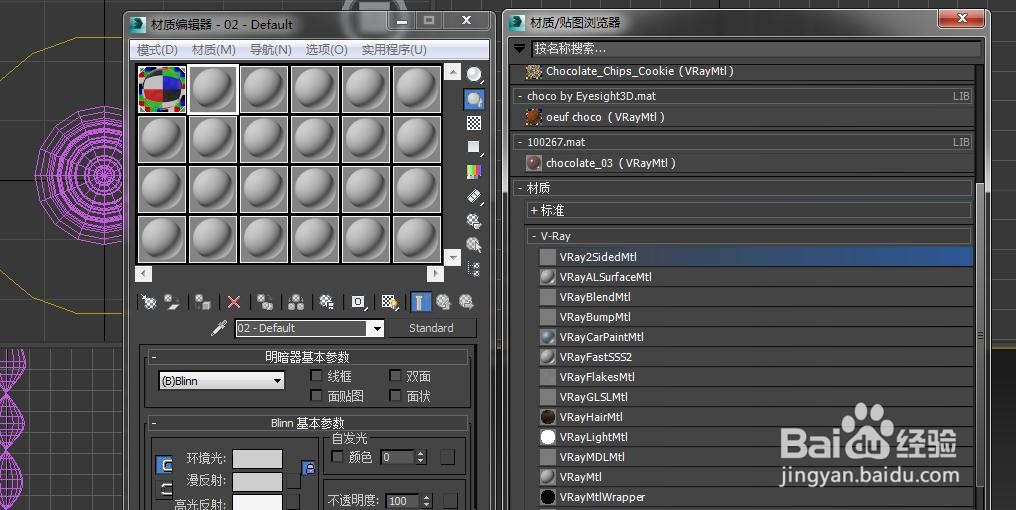The height and width of the screenshot is (510, 1016).
Task: Click the map button beside 自发光 value
Action: coord(448,458)
